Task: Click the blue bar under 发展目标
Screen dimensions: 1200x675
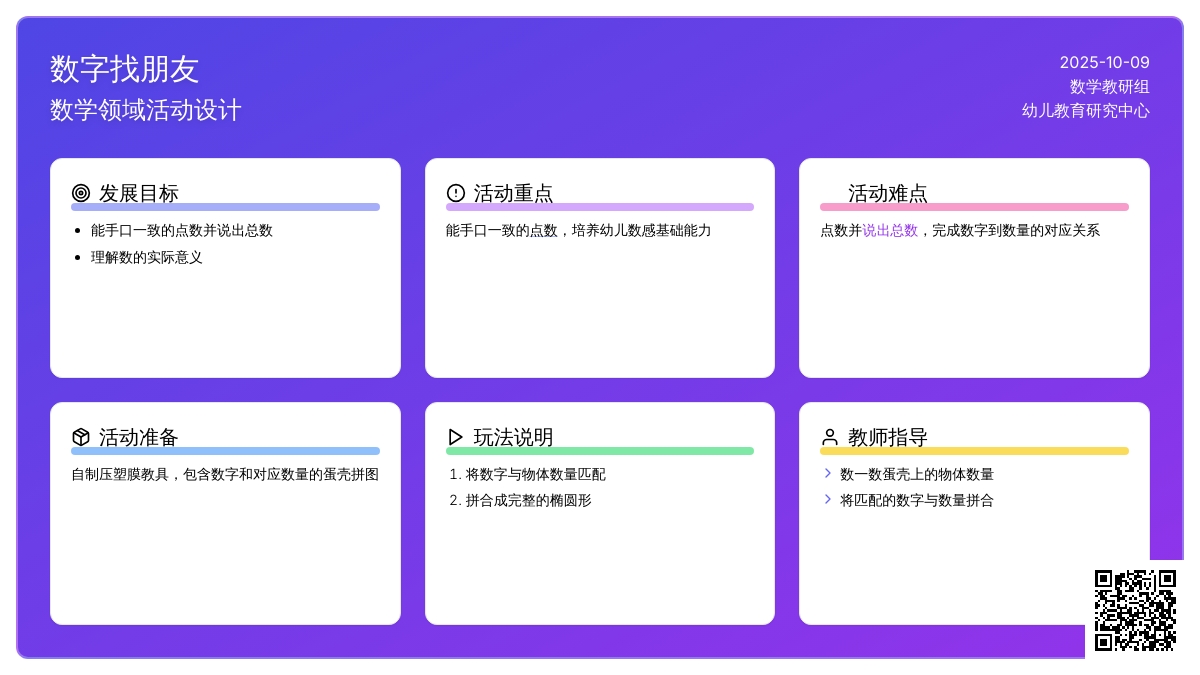Action: (225, 207)
